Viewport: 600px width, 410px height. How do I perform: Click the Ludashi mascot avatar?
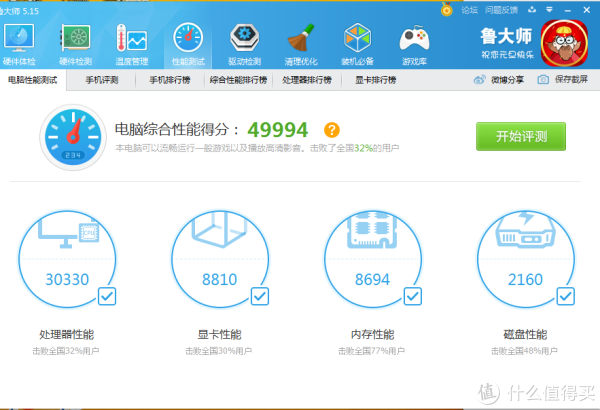coord(564,43)
